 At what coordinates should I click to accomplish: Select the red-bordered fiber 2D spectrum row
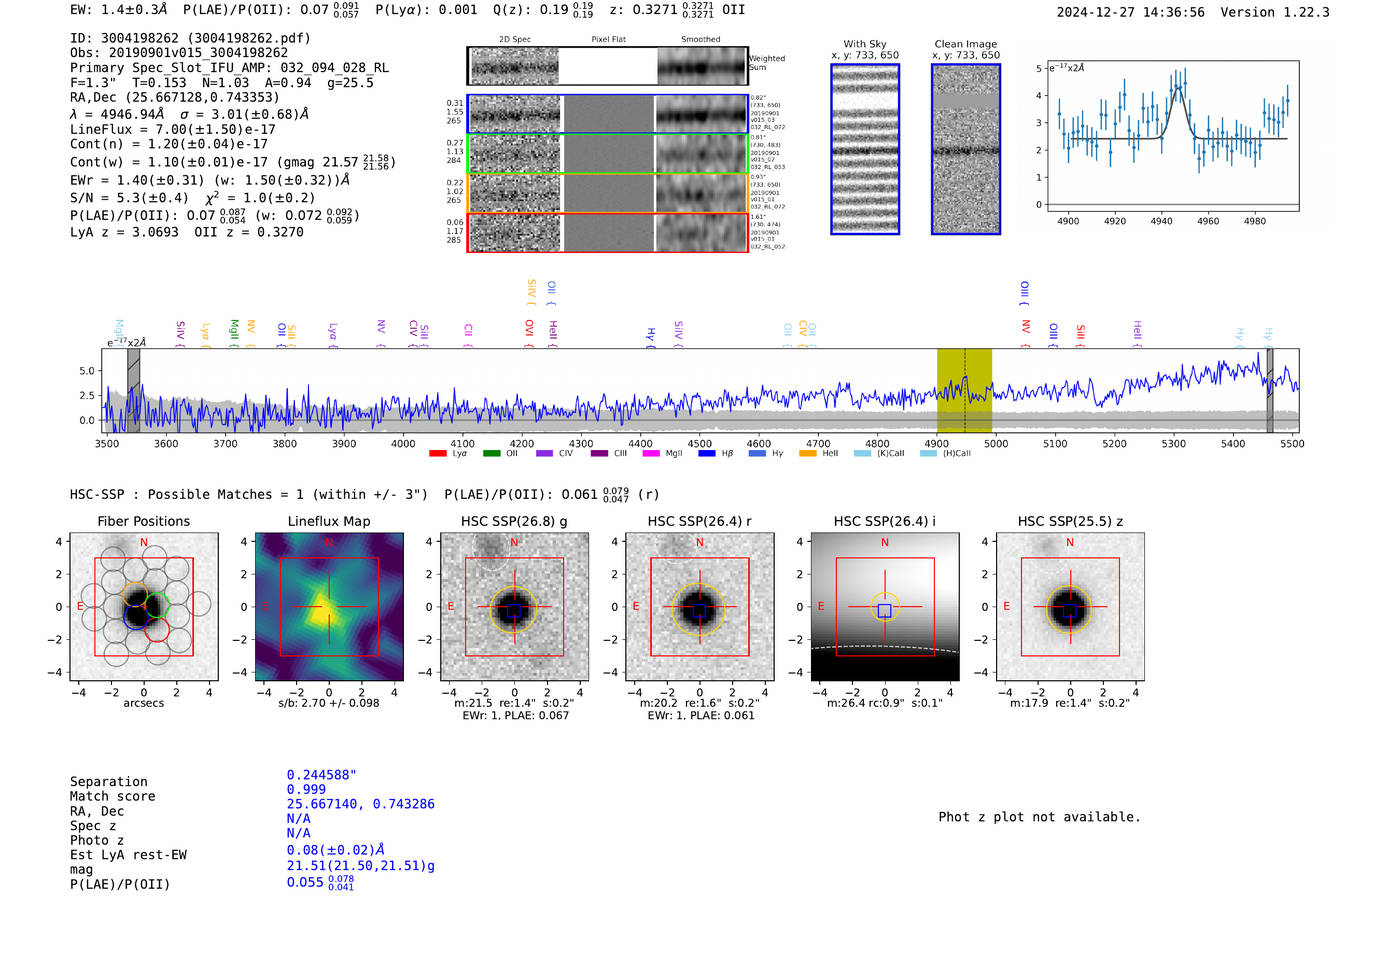608,232
